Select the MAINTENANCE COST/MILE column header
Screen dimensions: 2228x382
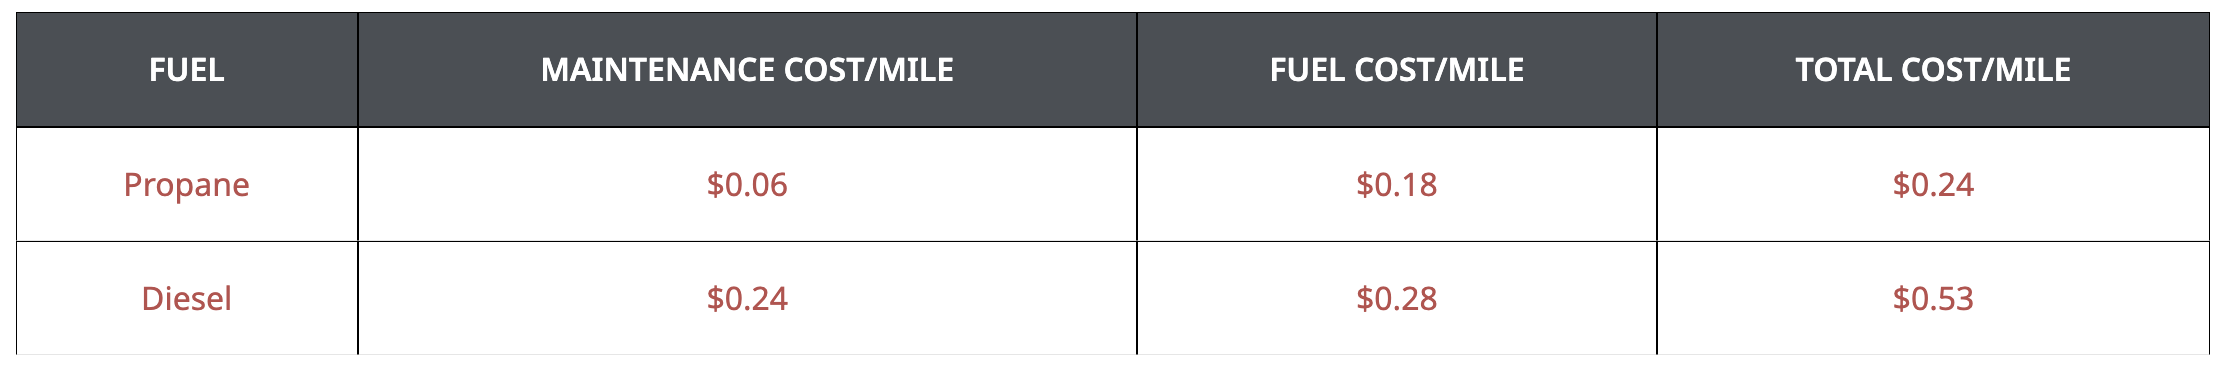747,70
